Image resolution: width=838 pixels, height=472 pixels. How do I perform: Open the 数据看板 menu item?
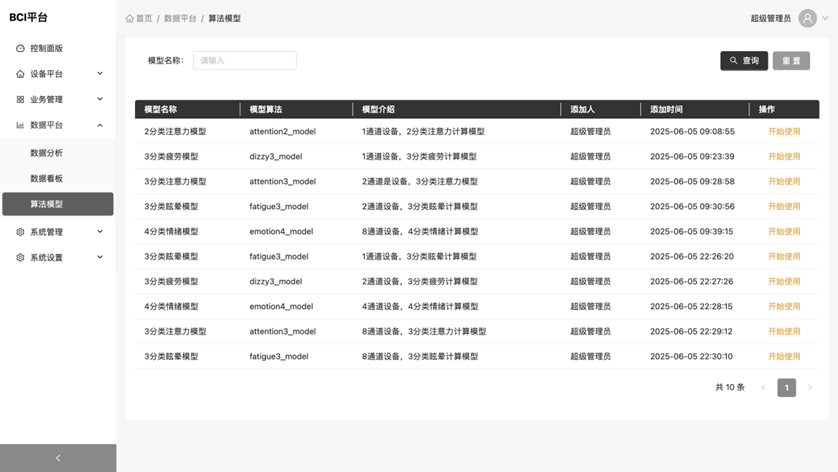click(x=46, y=178)
